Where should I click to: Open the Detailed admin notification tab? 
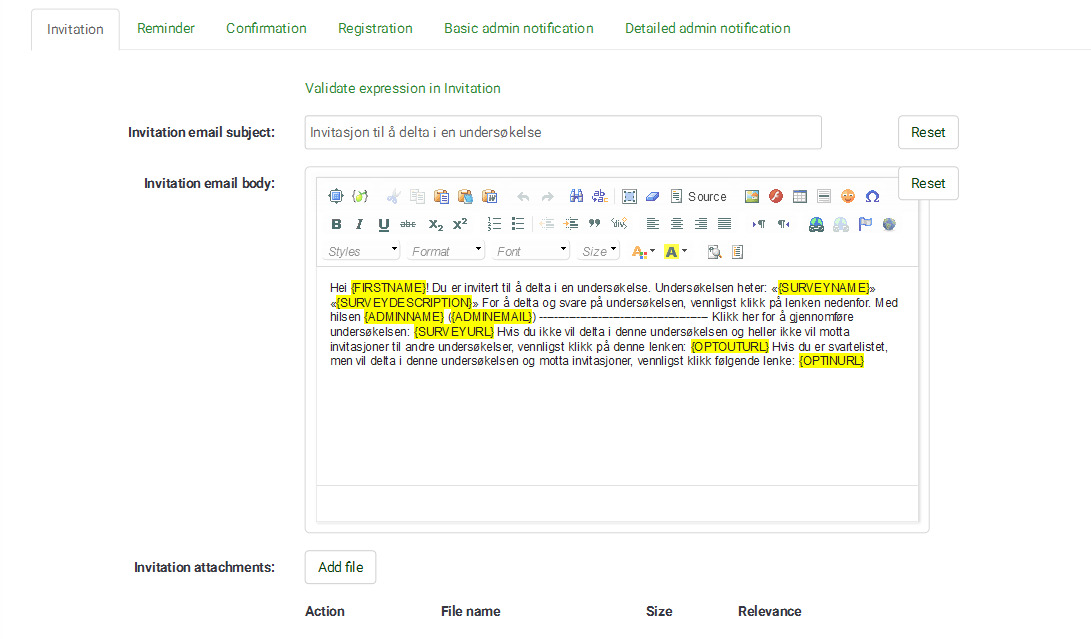coord(707,29)
